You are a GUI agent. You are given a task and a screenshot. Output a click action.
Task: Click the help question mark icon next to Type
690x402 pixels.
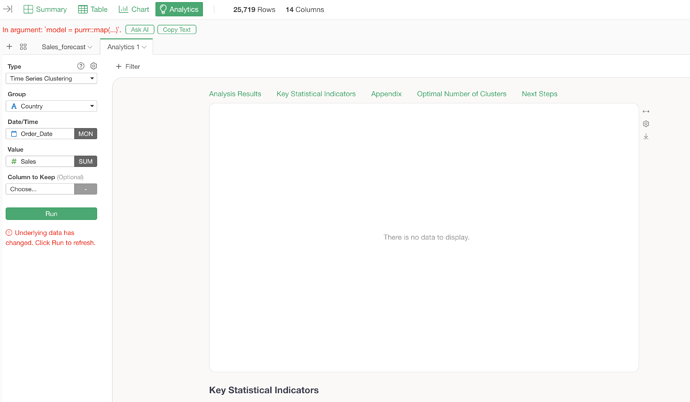pyautogui.click(x=81, y=66)
